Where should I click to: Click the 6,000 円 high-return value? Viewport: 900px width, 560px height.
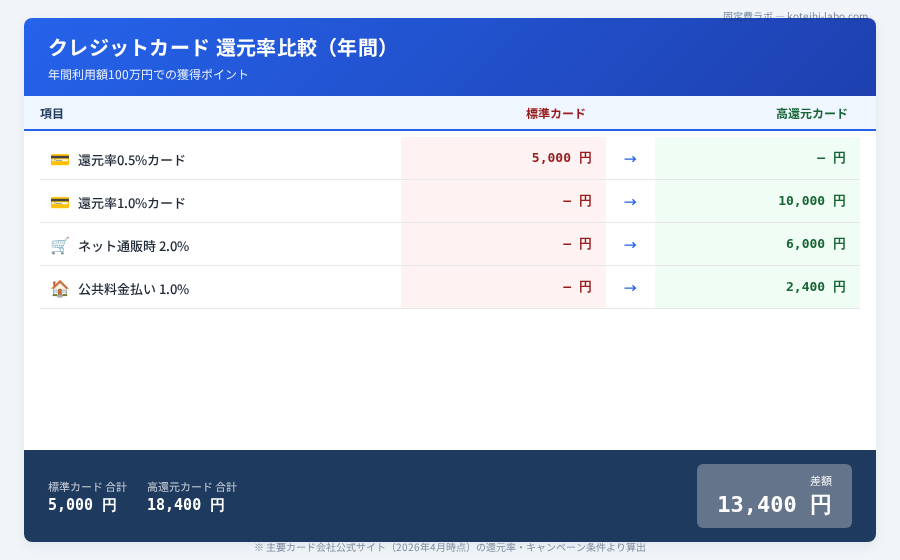point(816,244)
